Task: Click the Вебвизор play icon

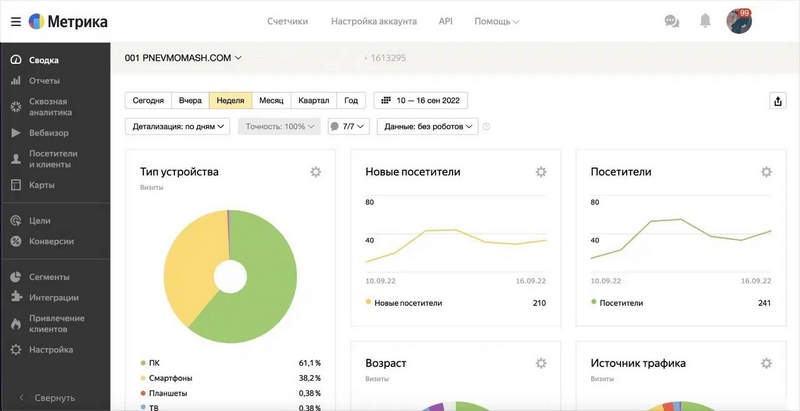Action: (16, 133)
